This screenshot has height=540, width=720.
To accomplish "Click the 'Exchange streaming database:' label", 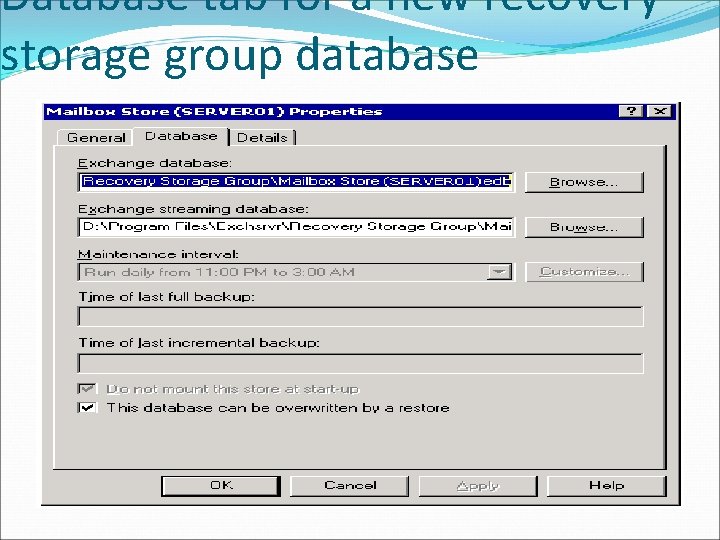I will [193, 209].
